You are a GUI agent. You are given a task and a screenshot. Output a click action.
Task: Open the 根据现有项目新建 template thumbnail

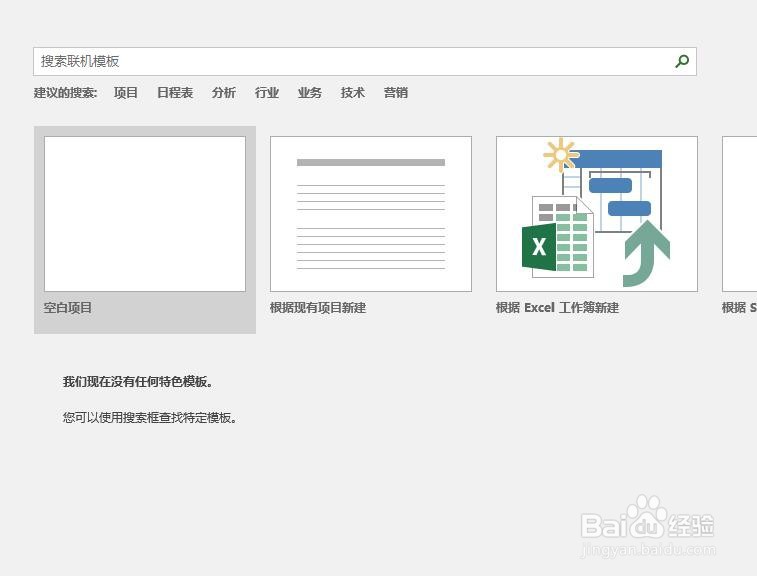click(x=371, y=214)
